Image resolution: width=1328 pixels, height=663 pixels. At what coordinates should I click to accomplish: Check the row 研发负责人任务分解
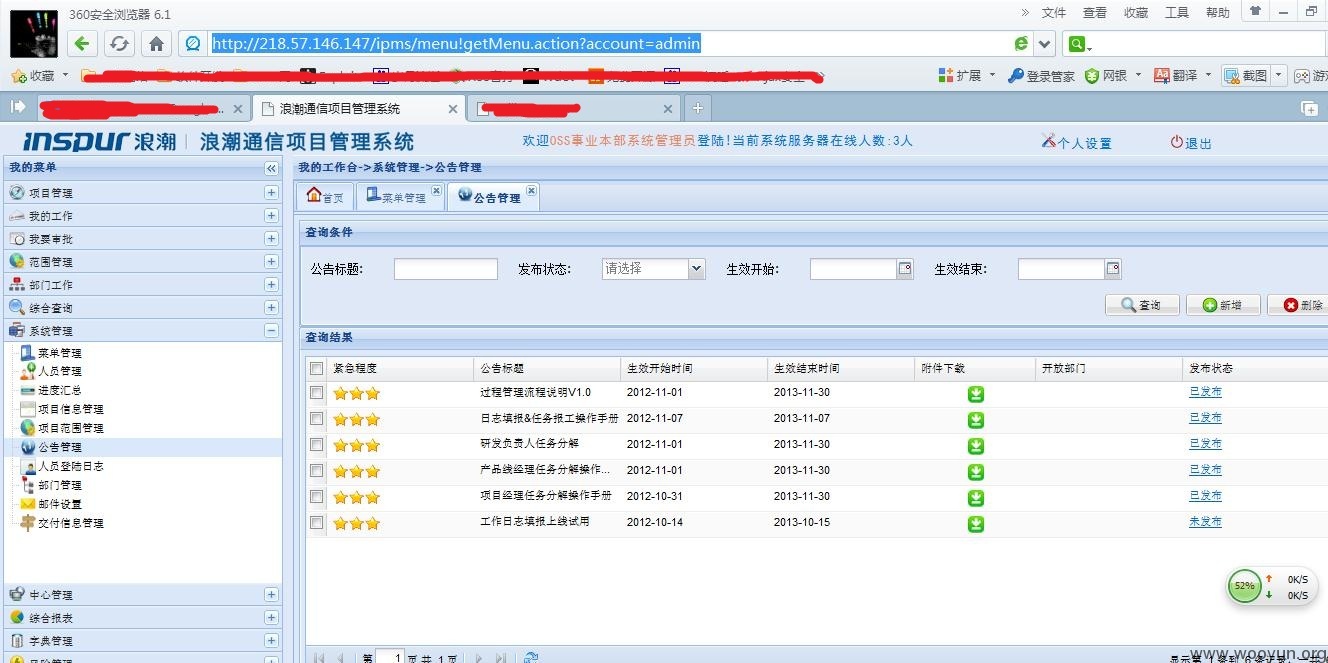[317, 445]
